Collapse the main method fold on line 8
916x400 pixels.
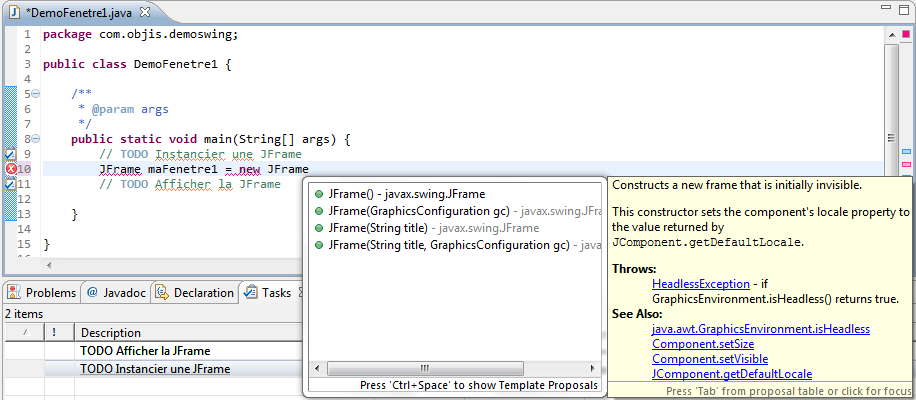tap(35, 139)
